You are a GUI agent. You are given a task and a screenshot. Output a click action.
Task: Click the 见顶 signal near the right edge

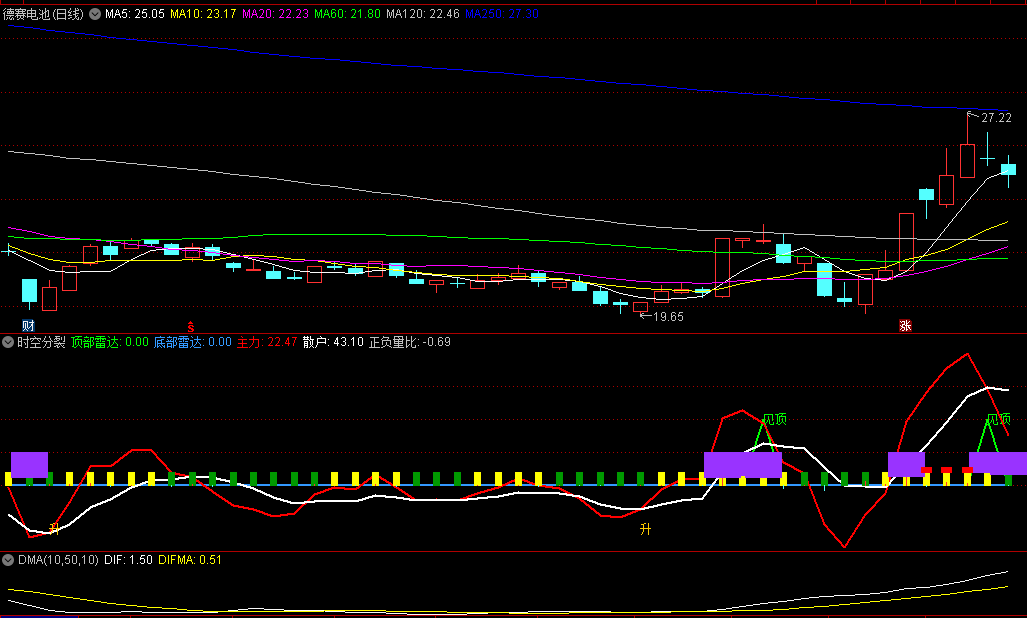pos(999,420)
